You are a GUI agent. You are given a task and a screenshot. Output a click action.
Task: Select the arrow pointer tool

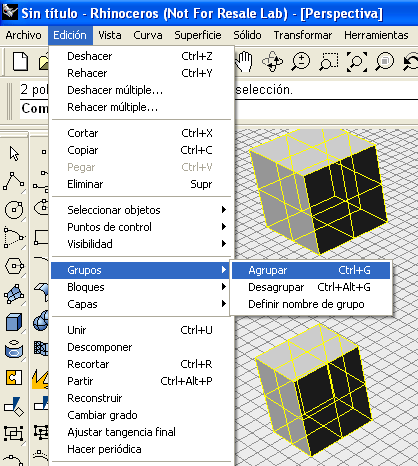(14, 154)
